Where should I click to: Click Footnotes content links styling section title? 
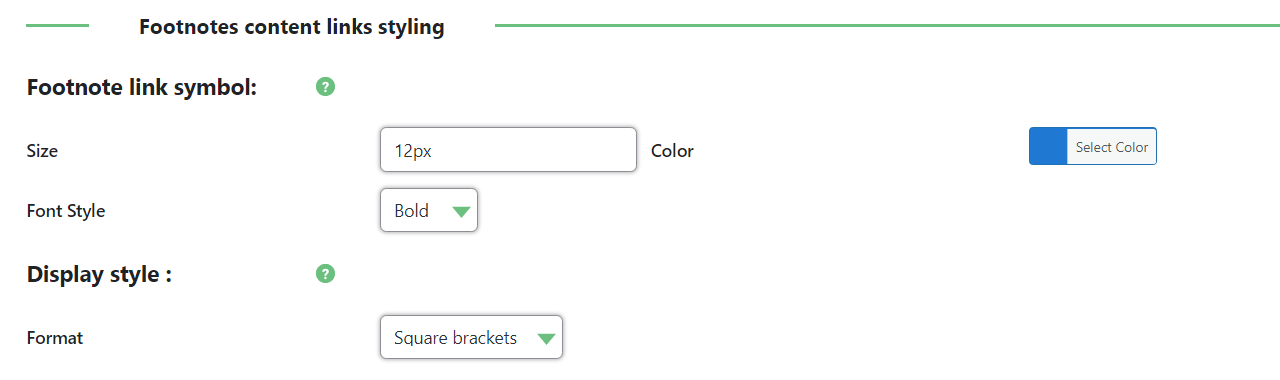click(292, 27)
